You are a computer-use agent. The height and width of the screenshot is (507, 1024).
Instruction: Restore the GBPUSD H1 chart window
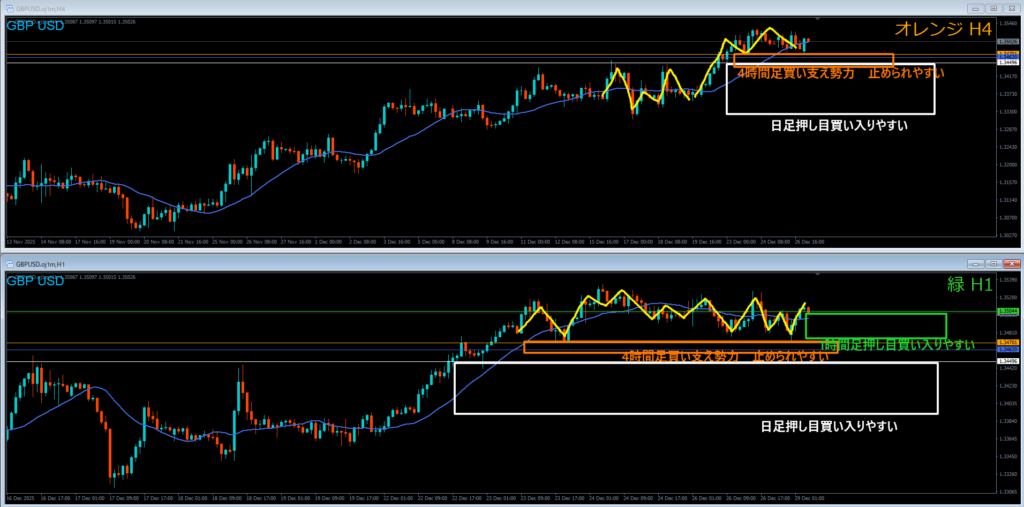[x=996, y=264]
